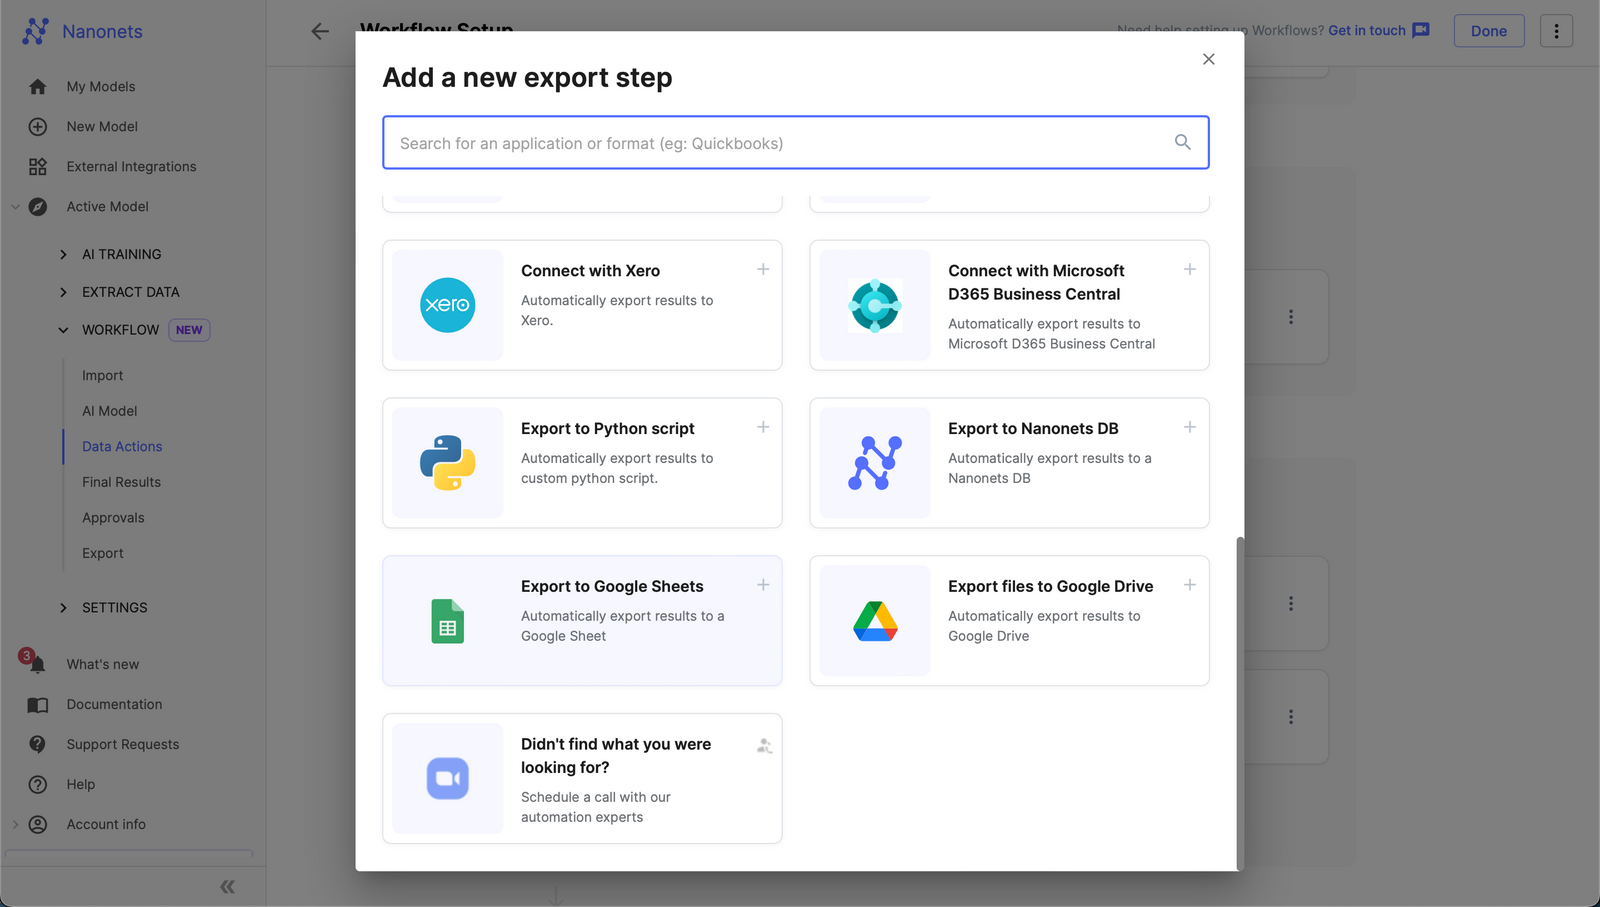Open the three-dot menu near Done
1600x907 pixels.
pyautogui.click(x=1556, y=31)
